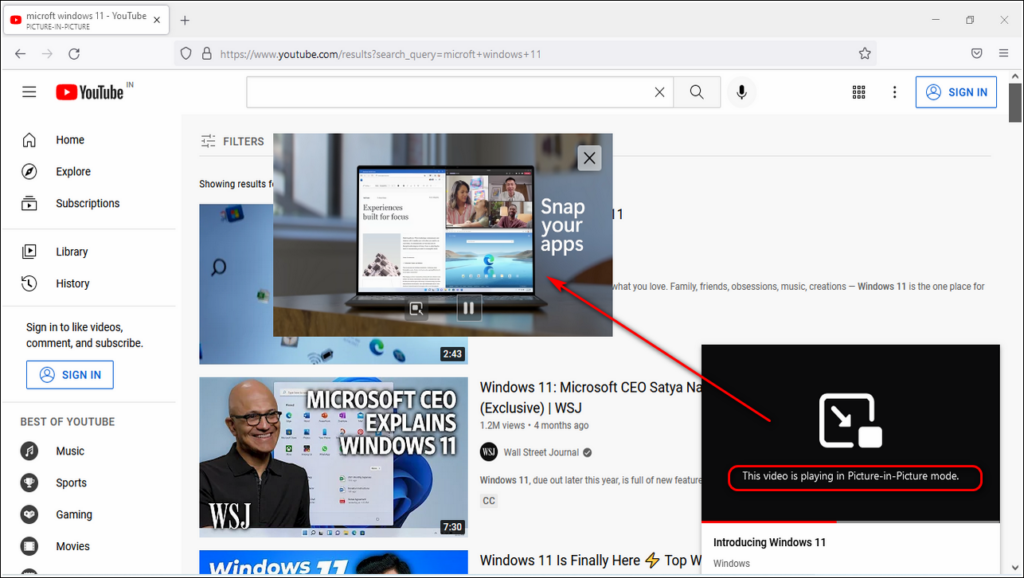Open the 'Windows 11 Is Finally Here' title
The height and width of the screenshot is (578, 1024).
tap(590, 560)
